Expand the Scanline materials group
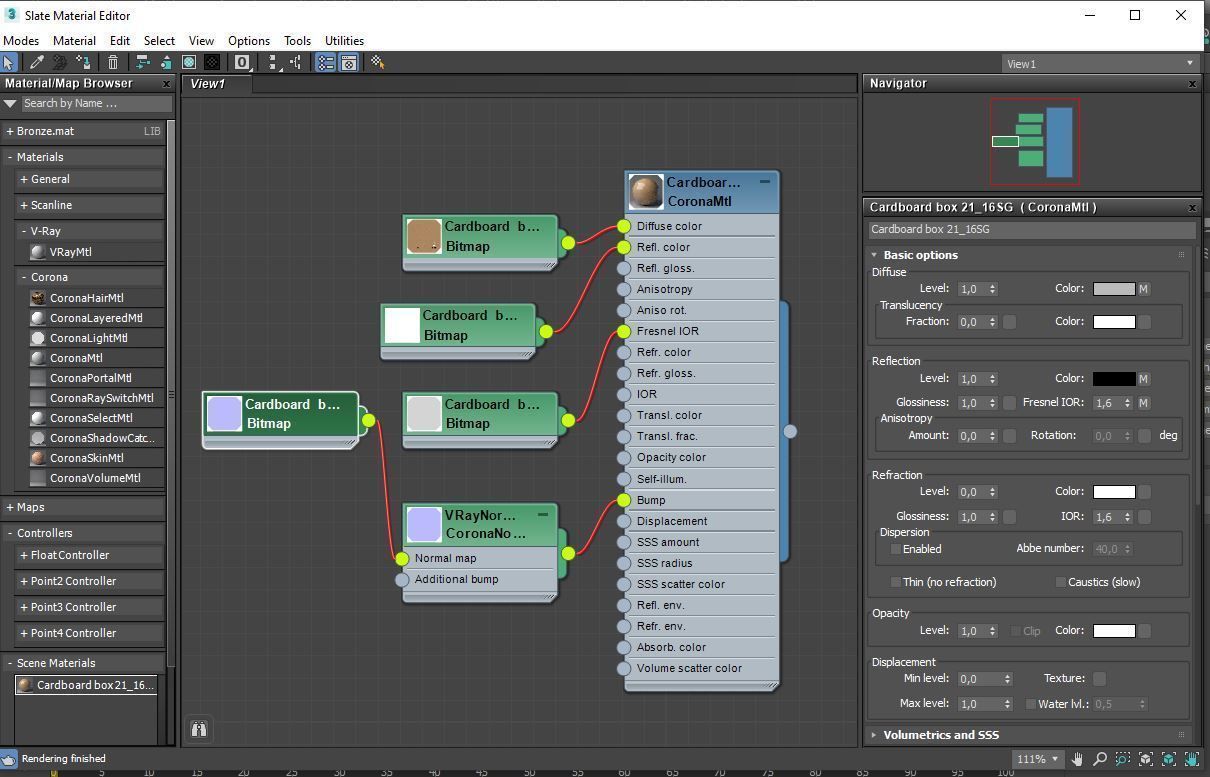1210x777 pixels. coord(23,205)
